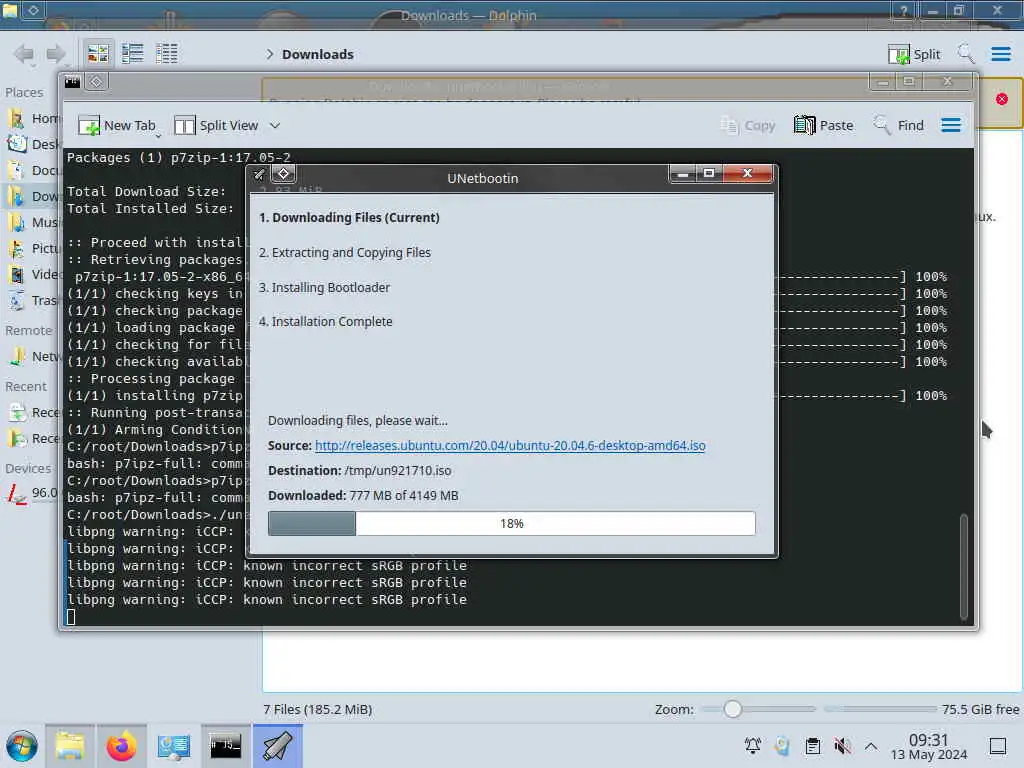This screenshot has width=1024, height=768.
Task: Open Trash in Places panel
Action: click(x=33, y=300)
